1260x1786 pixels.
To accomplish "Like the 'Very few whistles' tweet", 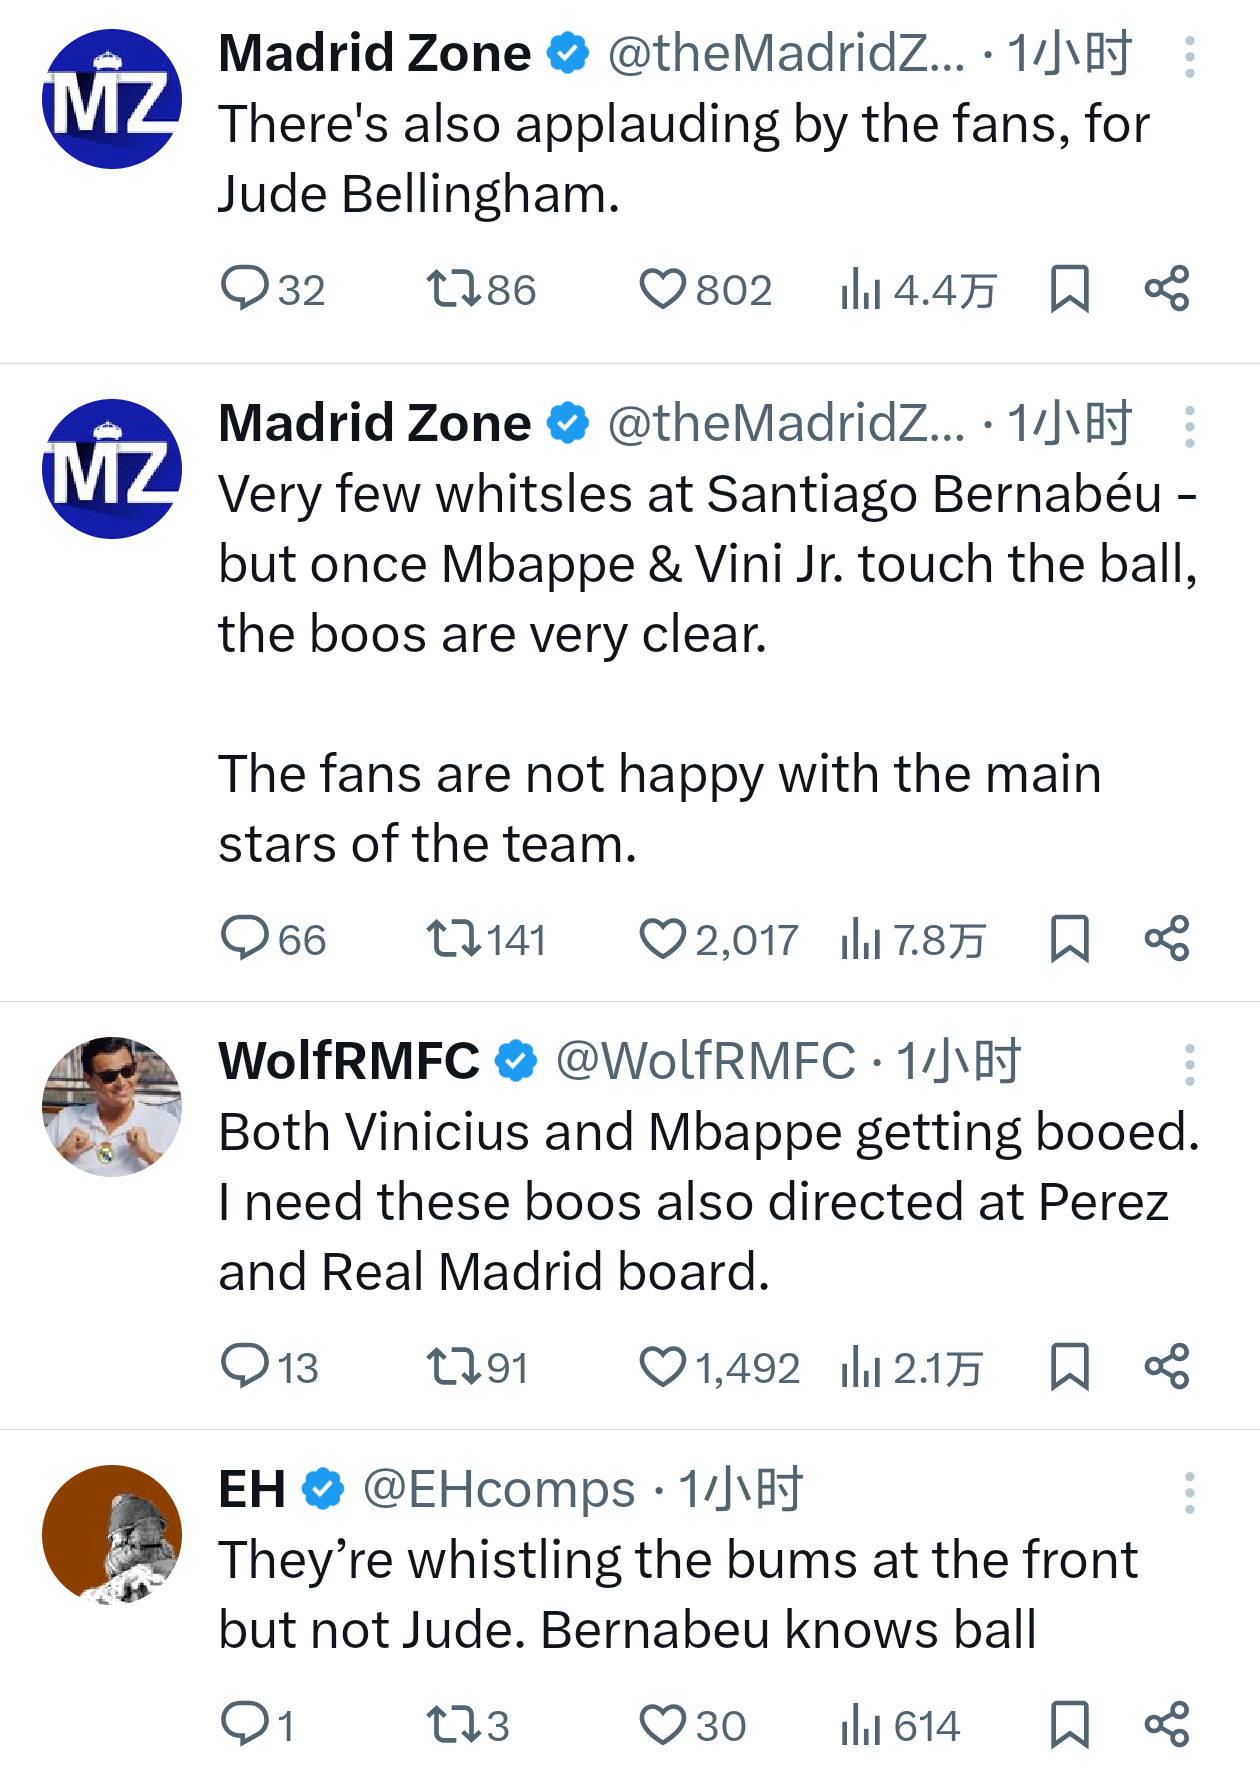I will 662,940.
